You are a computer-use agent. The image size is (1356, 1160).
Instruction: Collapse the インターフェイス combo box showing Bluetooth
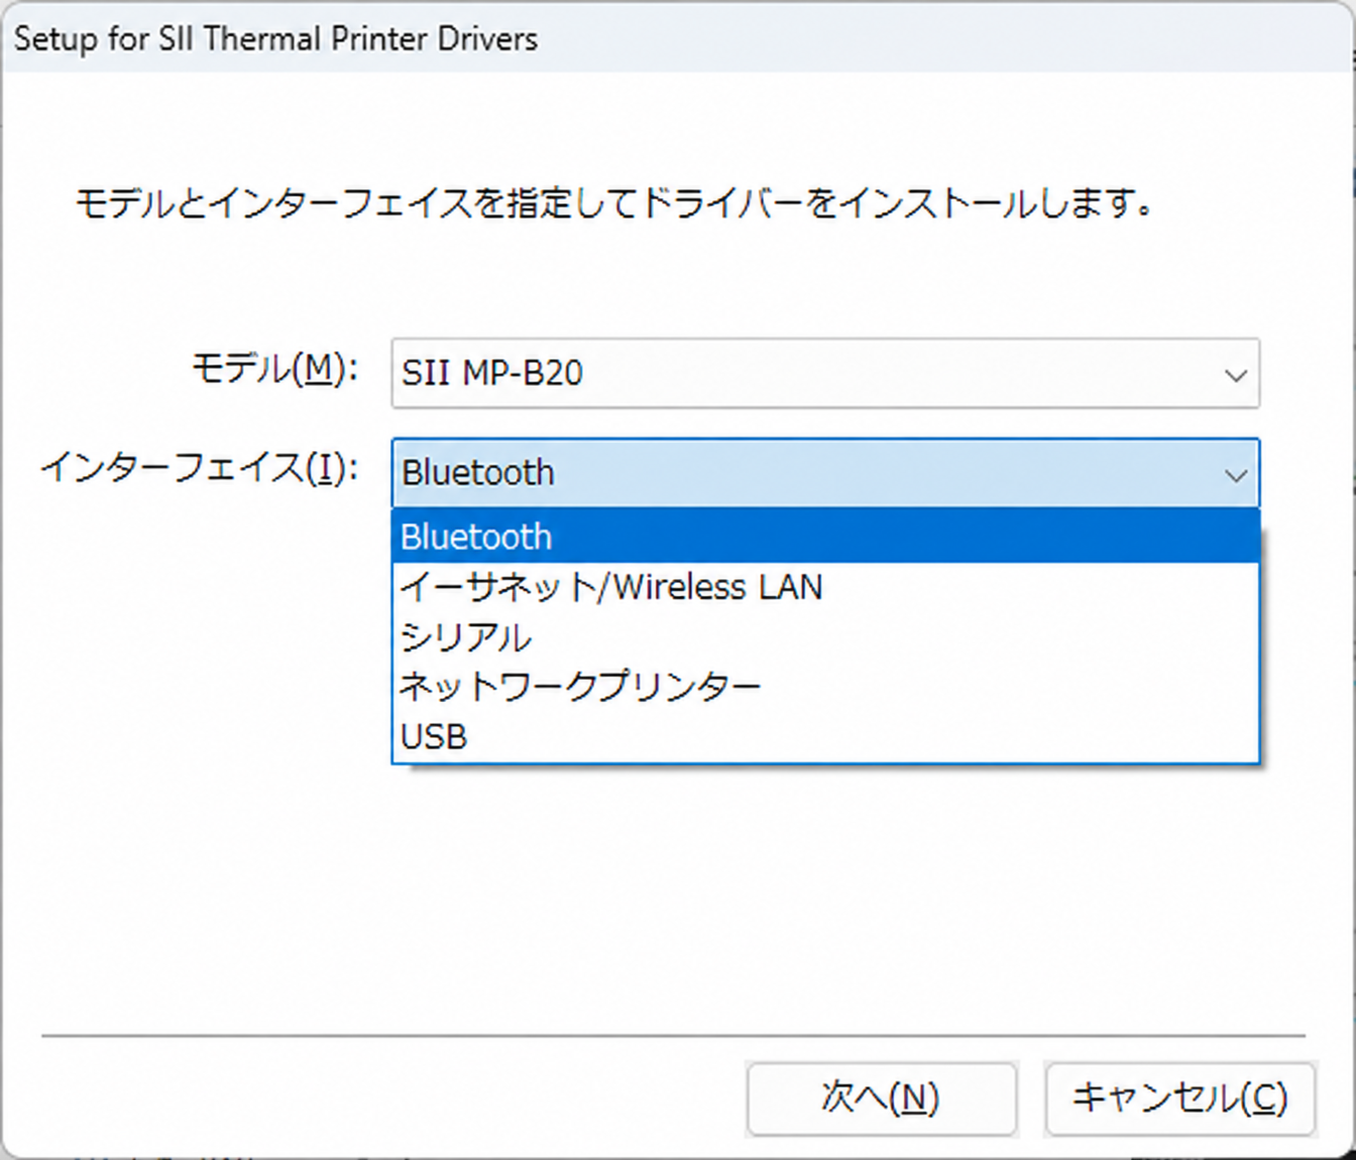pos(825,472)
